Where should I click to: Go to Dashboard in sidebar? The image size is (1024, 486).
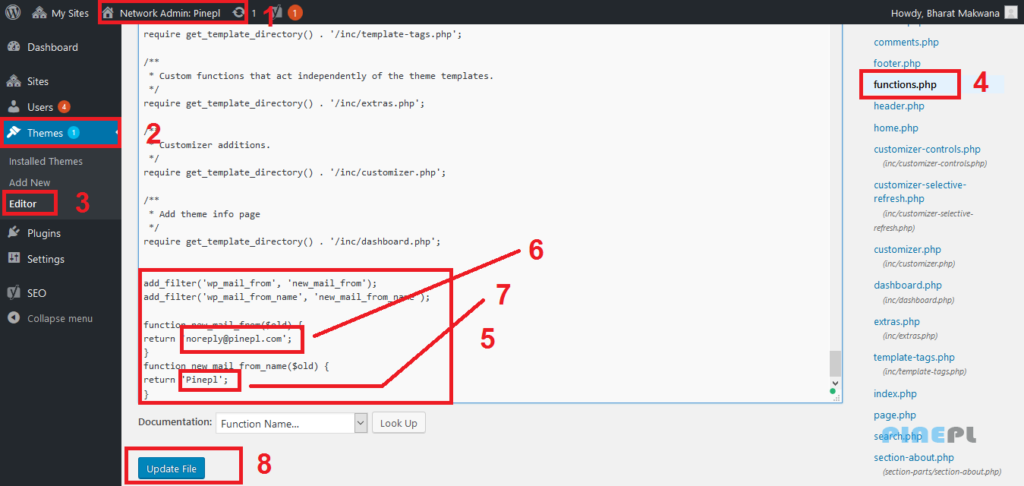(52, 47)
